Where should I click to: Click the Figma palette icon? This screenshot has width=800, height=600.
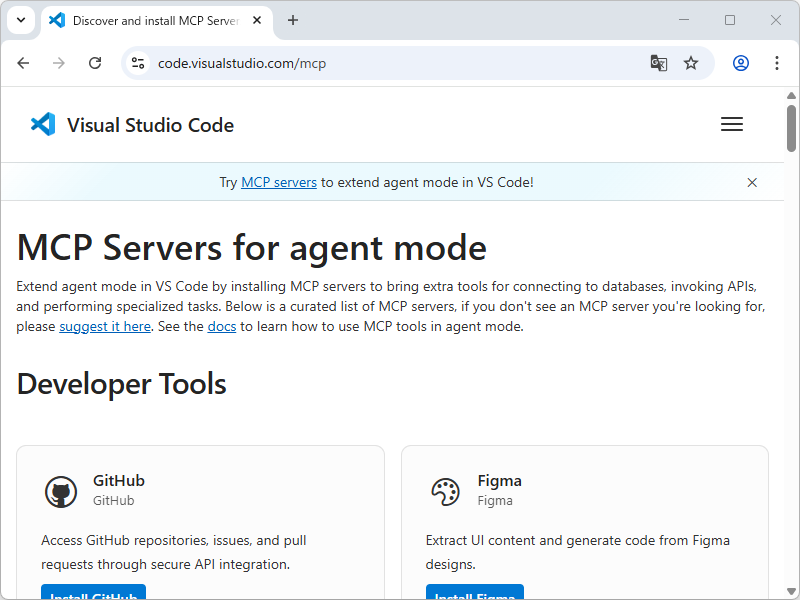coord(445,491)
